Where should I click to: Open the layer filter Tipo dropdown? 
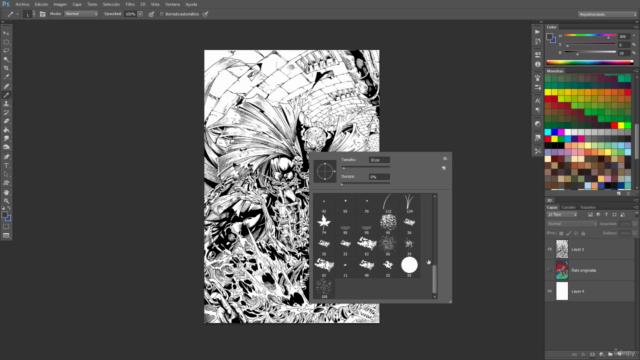pos(562,215)
